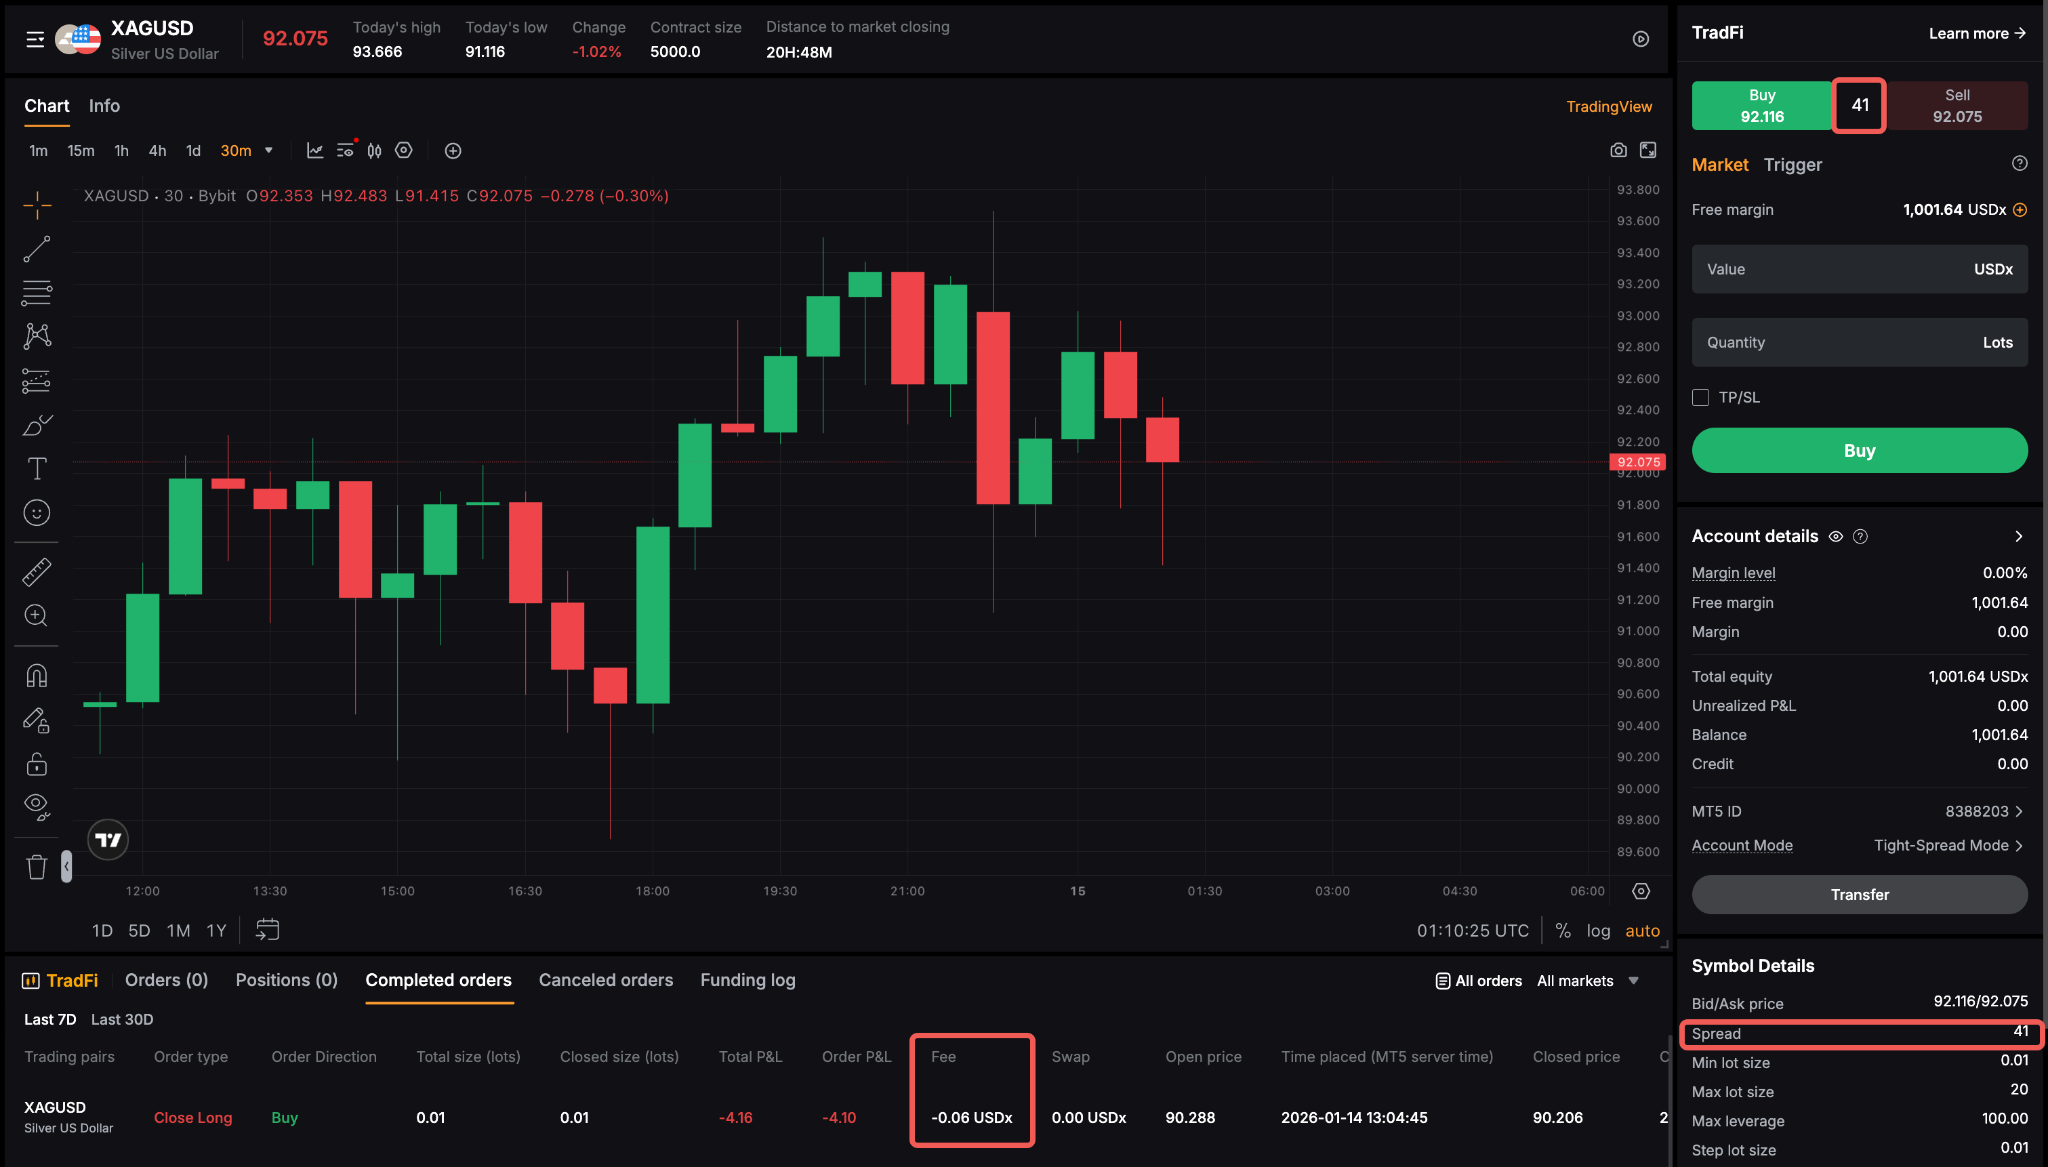Screen dimensions: 2048x1167
Task: Click the ruler measure tool
Action: coord(37,572)
